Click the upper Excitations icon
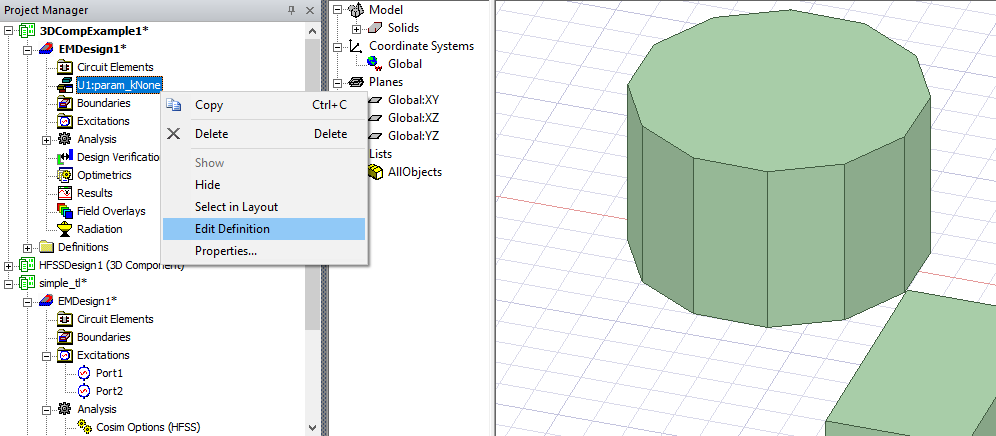Screen dimensions: 996x436 click(65, 121)
